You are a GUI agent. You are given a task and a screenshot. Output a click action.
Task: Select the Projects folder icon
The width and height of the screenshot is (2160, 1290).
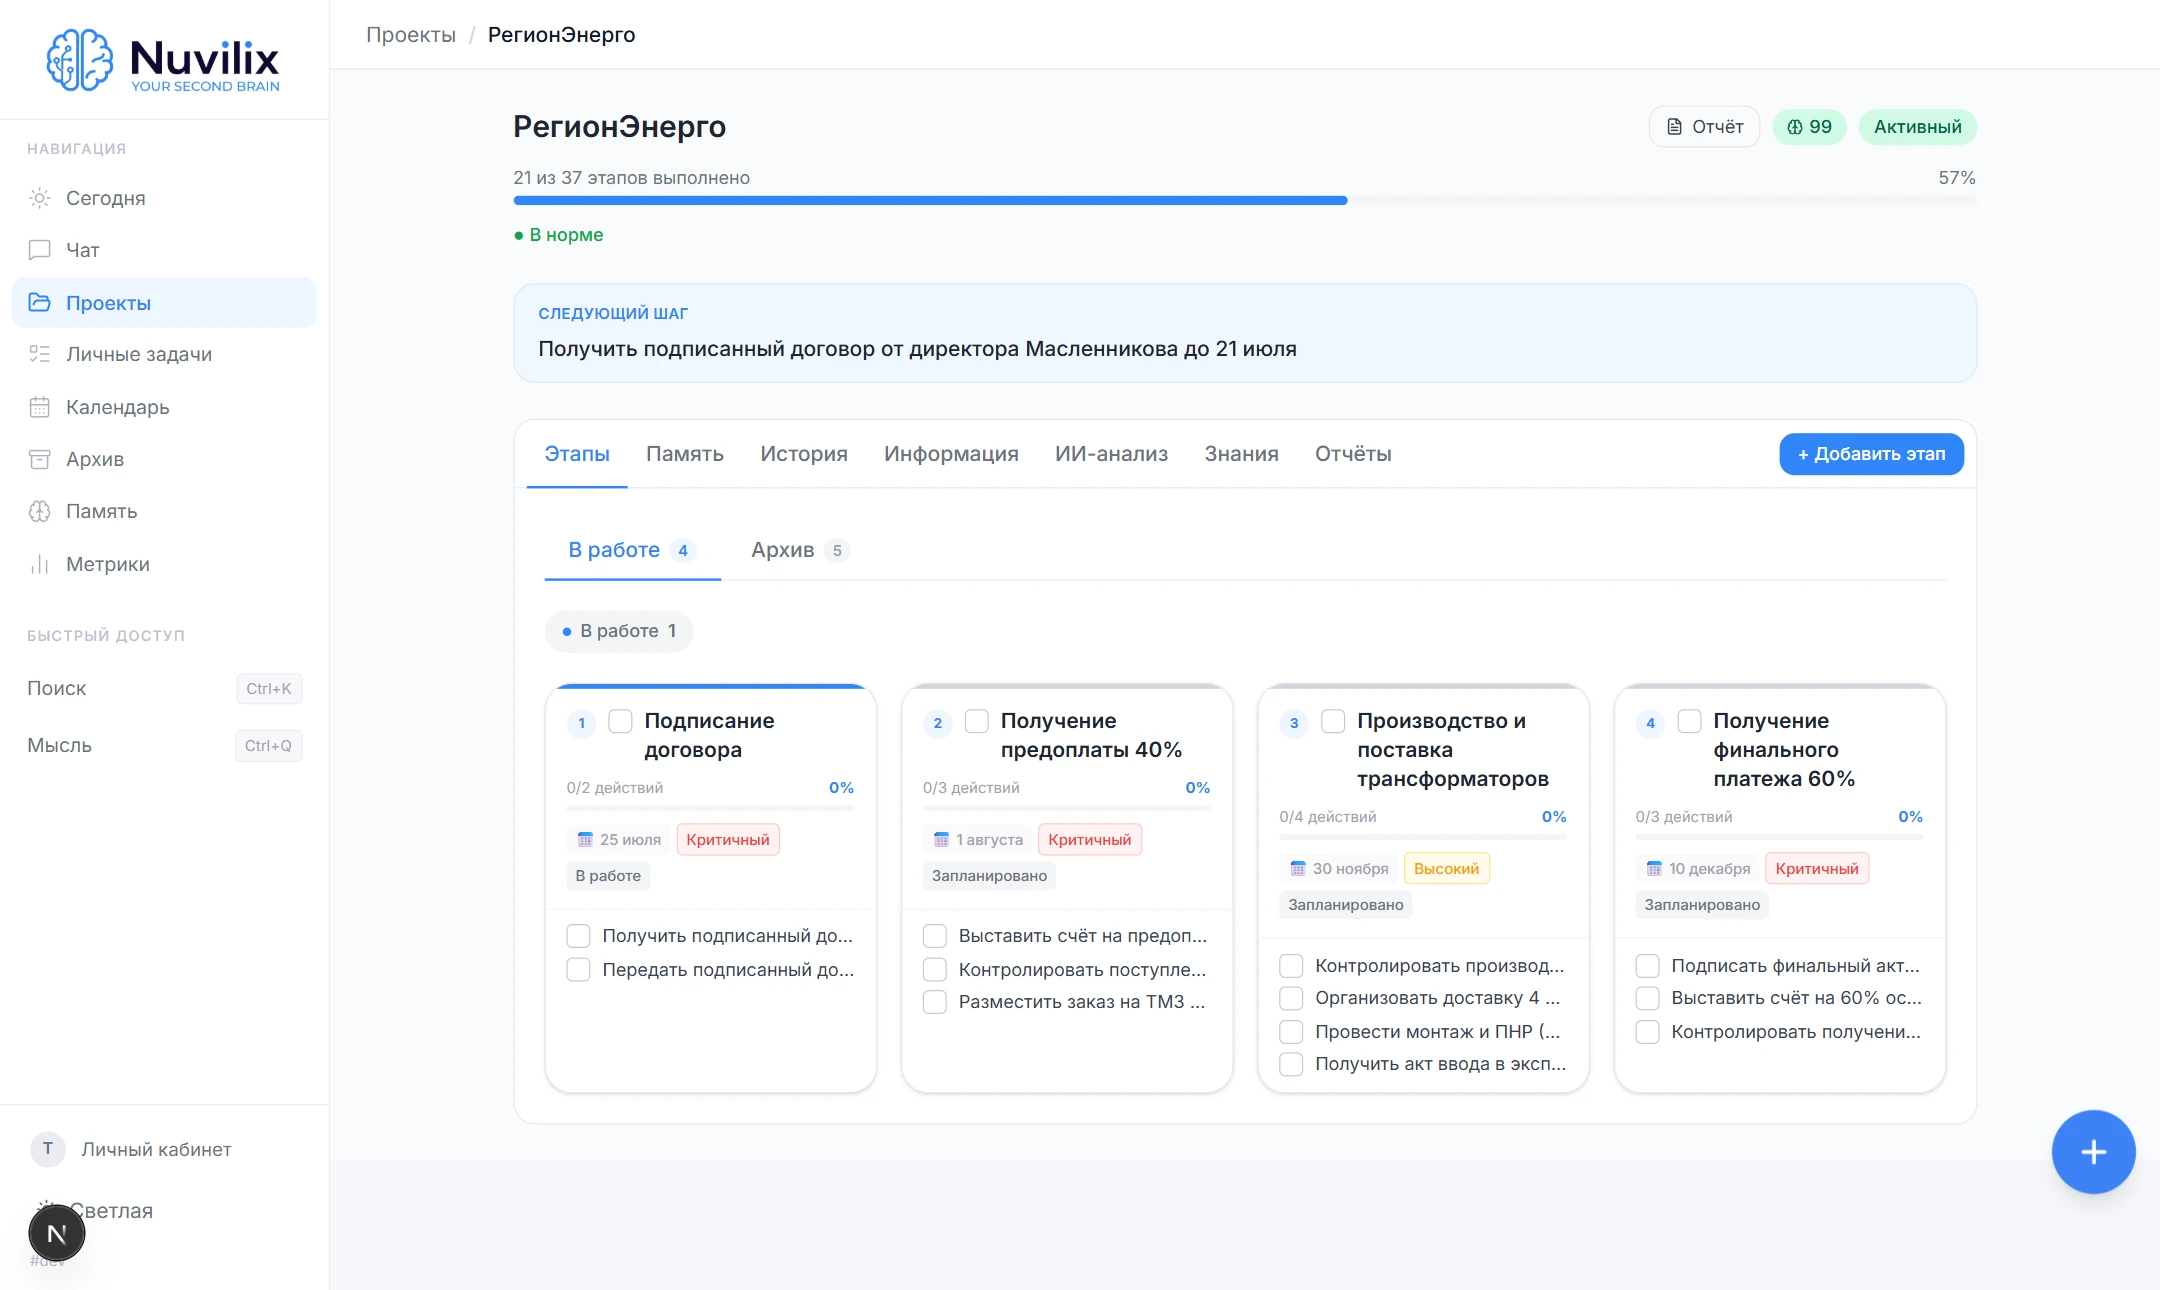pos(39,302)
